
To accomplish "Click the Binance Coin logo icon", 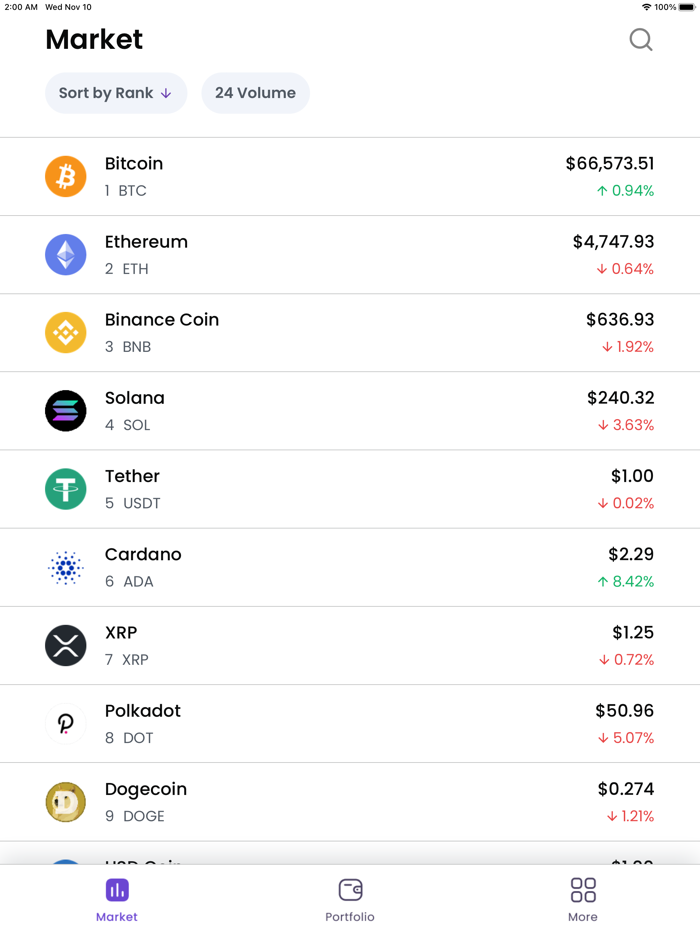I will point(66,332).
